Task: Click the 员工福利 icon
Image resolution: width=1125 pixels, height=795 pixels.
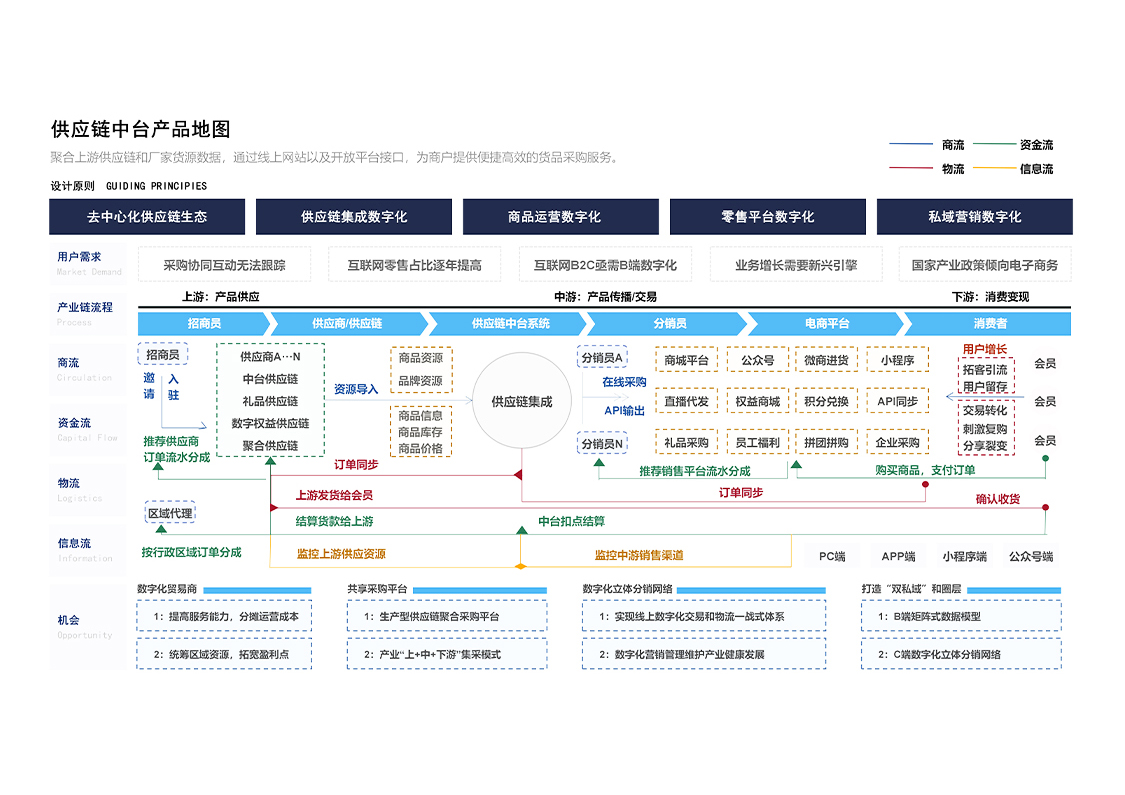Action: pos(757,441)
